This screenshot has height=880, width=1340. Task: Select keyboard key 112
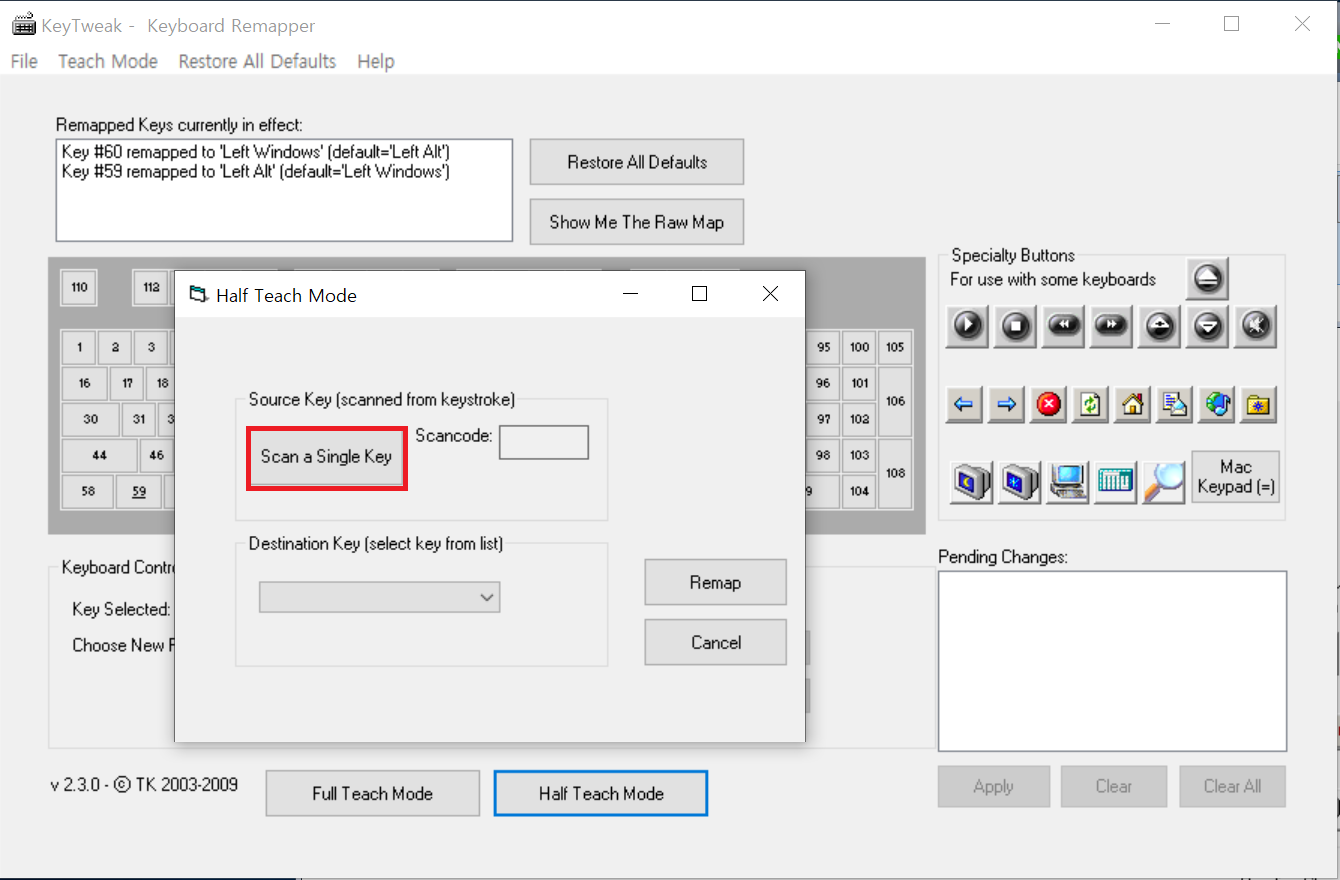point(151,288)
